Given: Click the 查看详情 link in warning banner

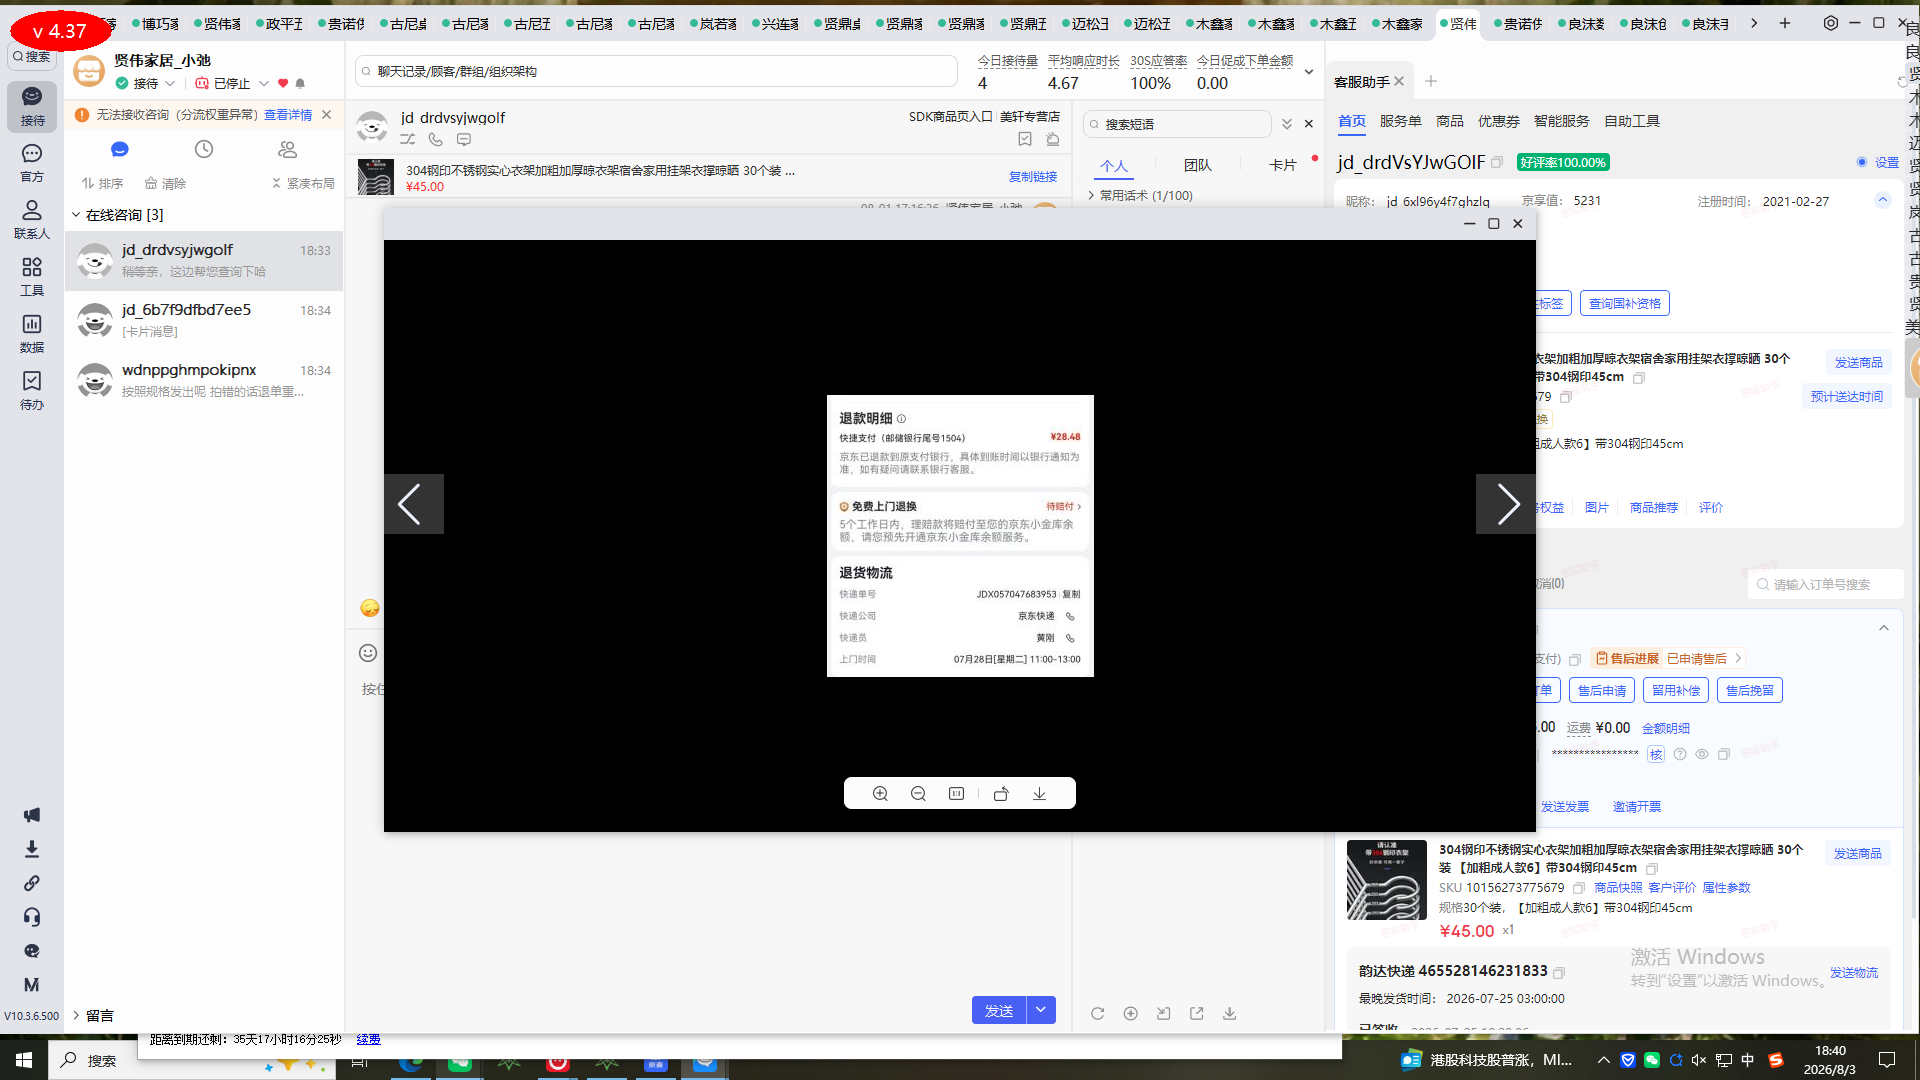Looking at the screenshot, I should 288,115.
